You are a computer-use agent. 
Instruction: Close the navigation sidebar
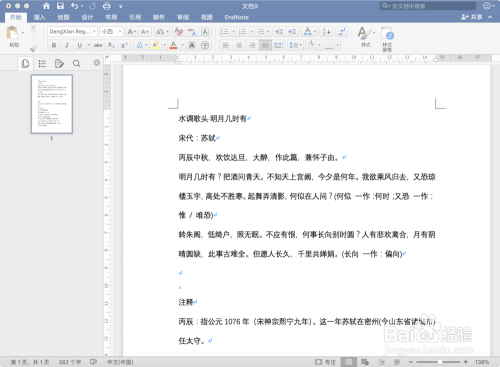97,63
